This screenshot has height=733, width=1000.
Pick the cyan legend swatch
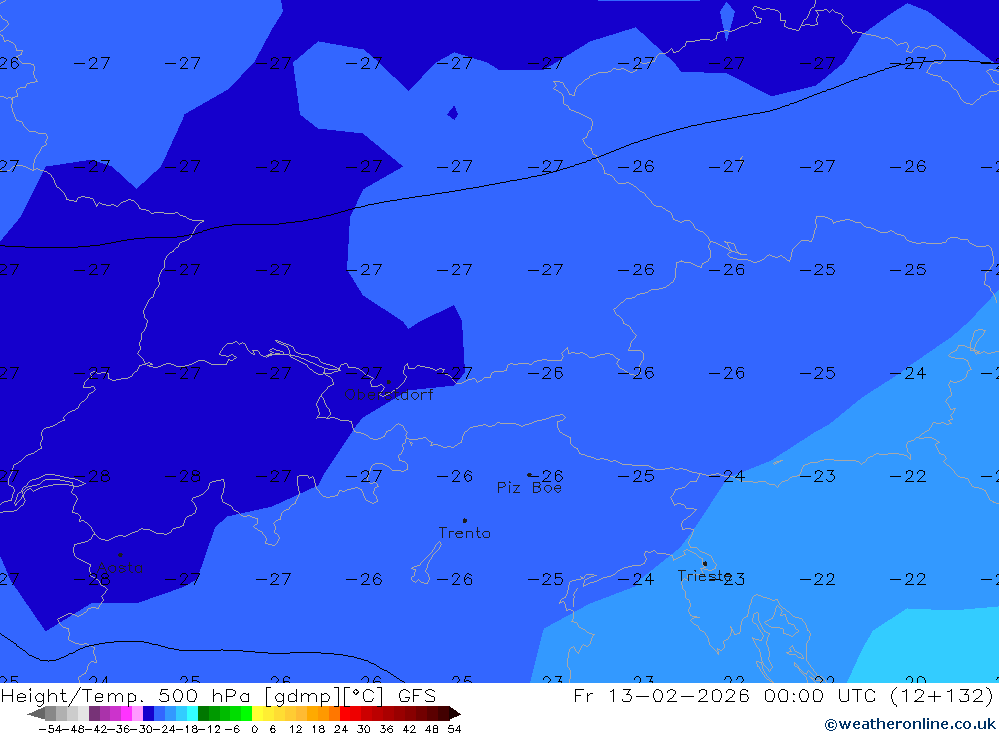(192, 714)
